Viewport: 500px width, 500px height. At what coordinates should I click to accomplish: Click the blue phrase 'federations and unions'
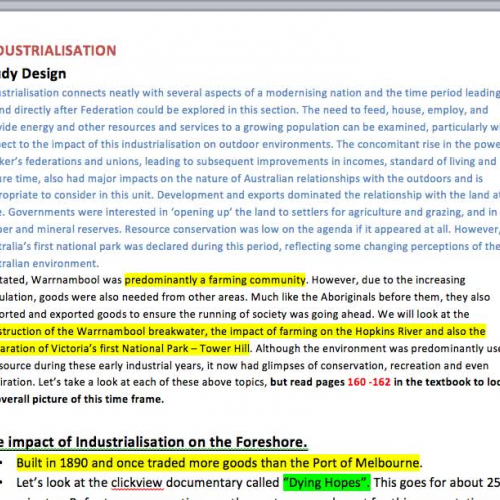pos(83,161)
